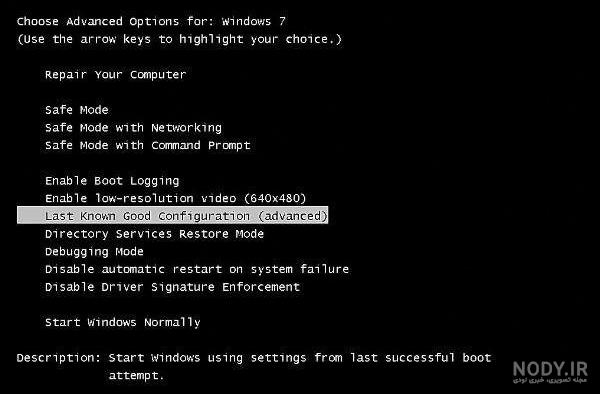Click the arrow keys instruction line
Image resolution: width=600 pixels, height=394 pixels.
(x=179, y=39)
